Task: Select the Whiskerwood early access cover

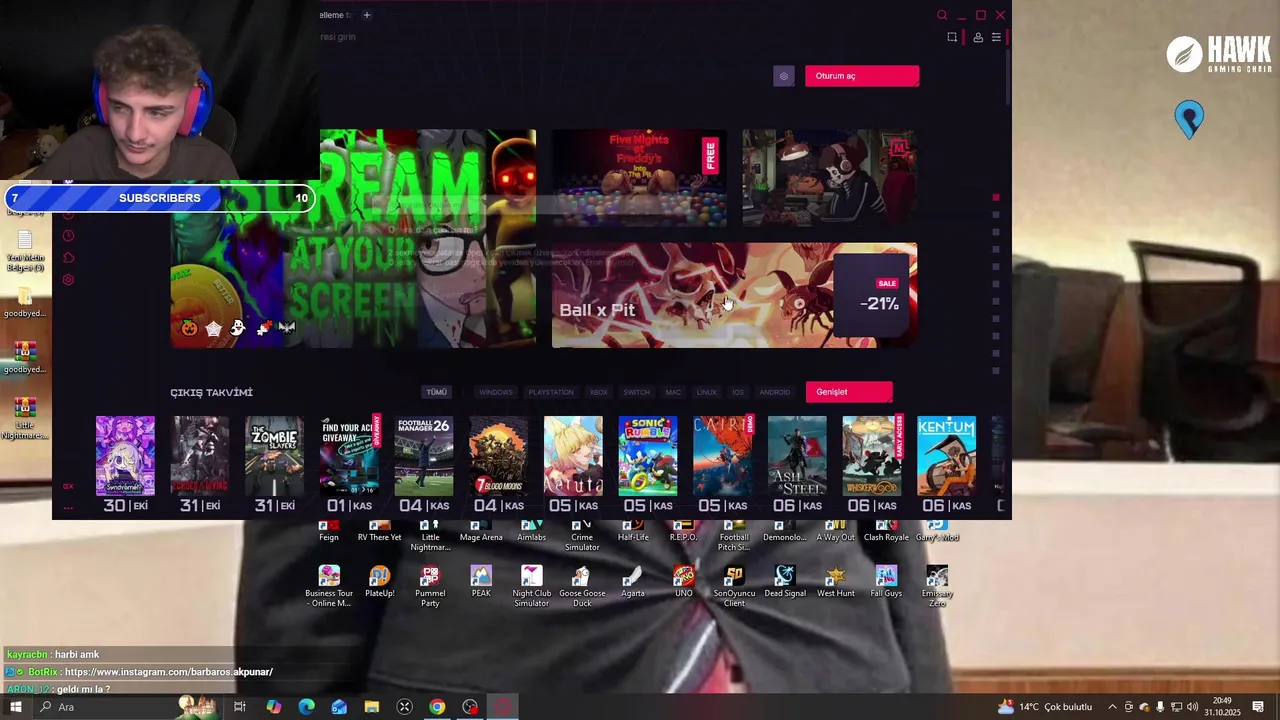Action: pyautogui.click(x=872, y=456)
